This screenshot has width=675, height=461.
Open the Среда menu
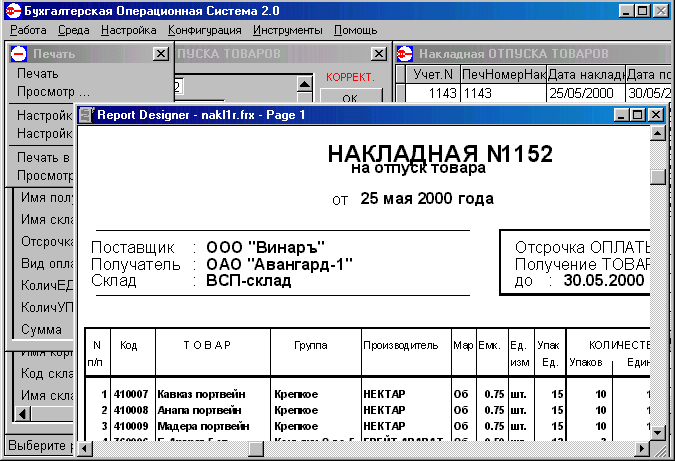pos(74,30)
